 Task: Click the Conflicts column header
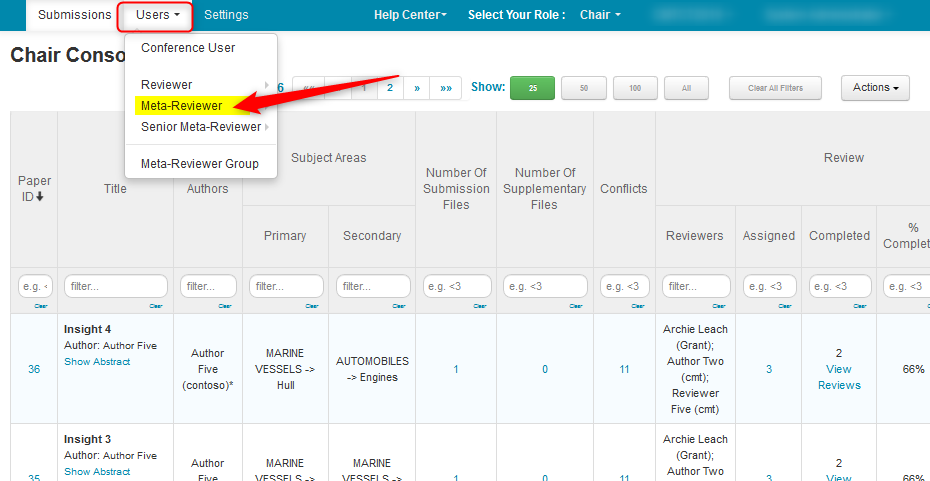pos(624,189)
